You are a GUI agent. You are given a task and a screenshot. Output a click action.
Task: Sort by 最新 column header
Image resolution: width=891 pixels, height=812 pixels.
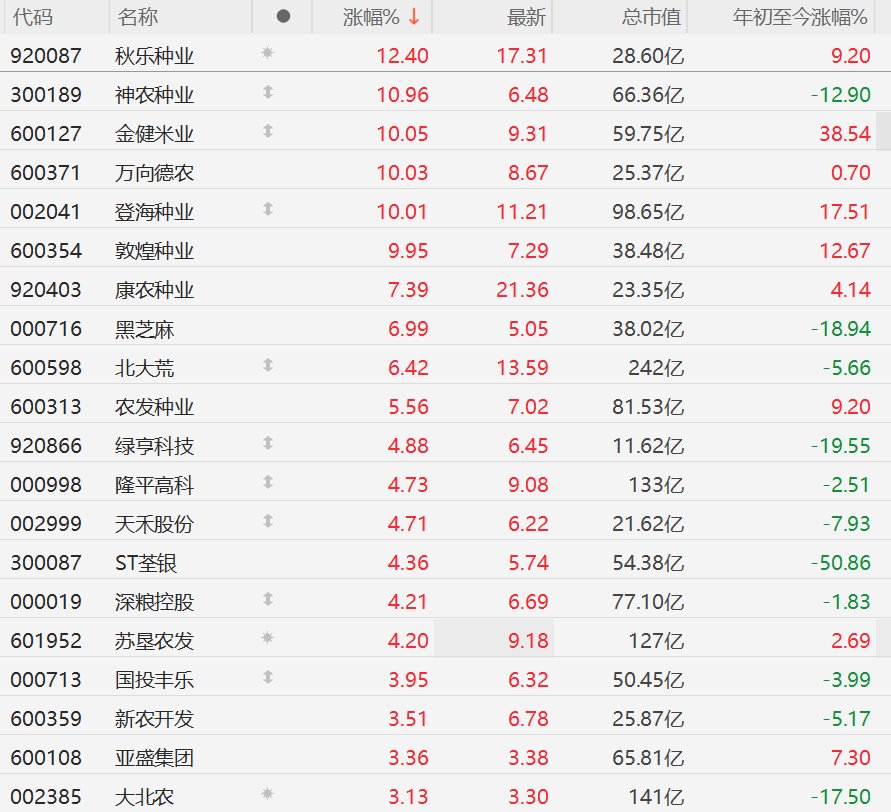(x=526, y=17)
